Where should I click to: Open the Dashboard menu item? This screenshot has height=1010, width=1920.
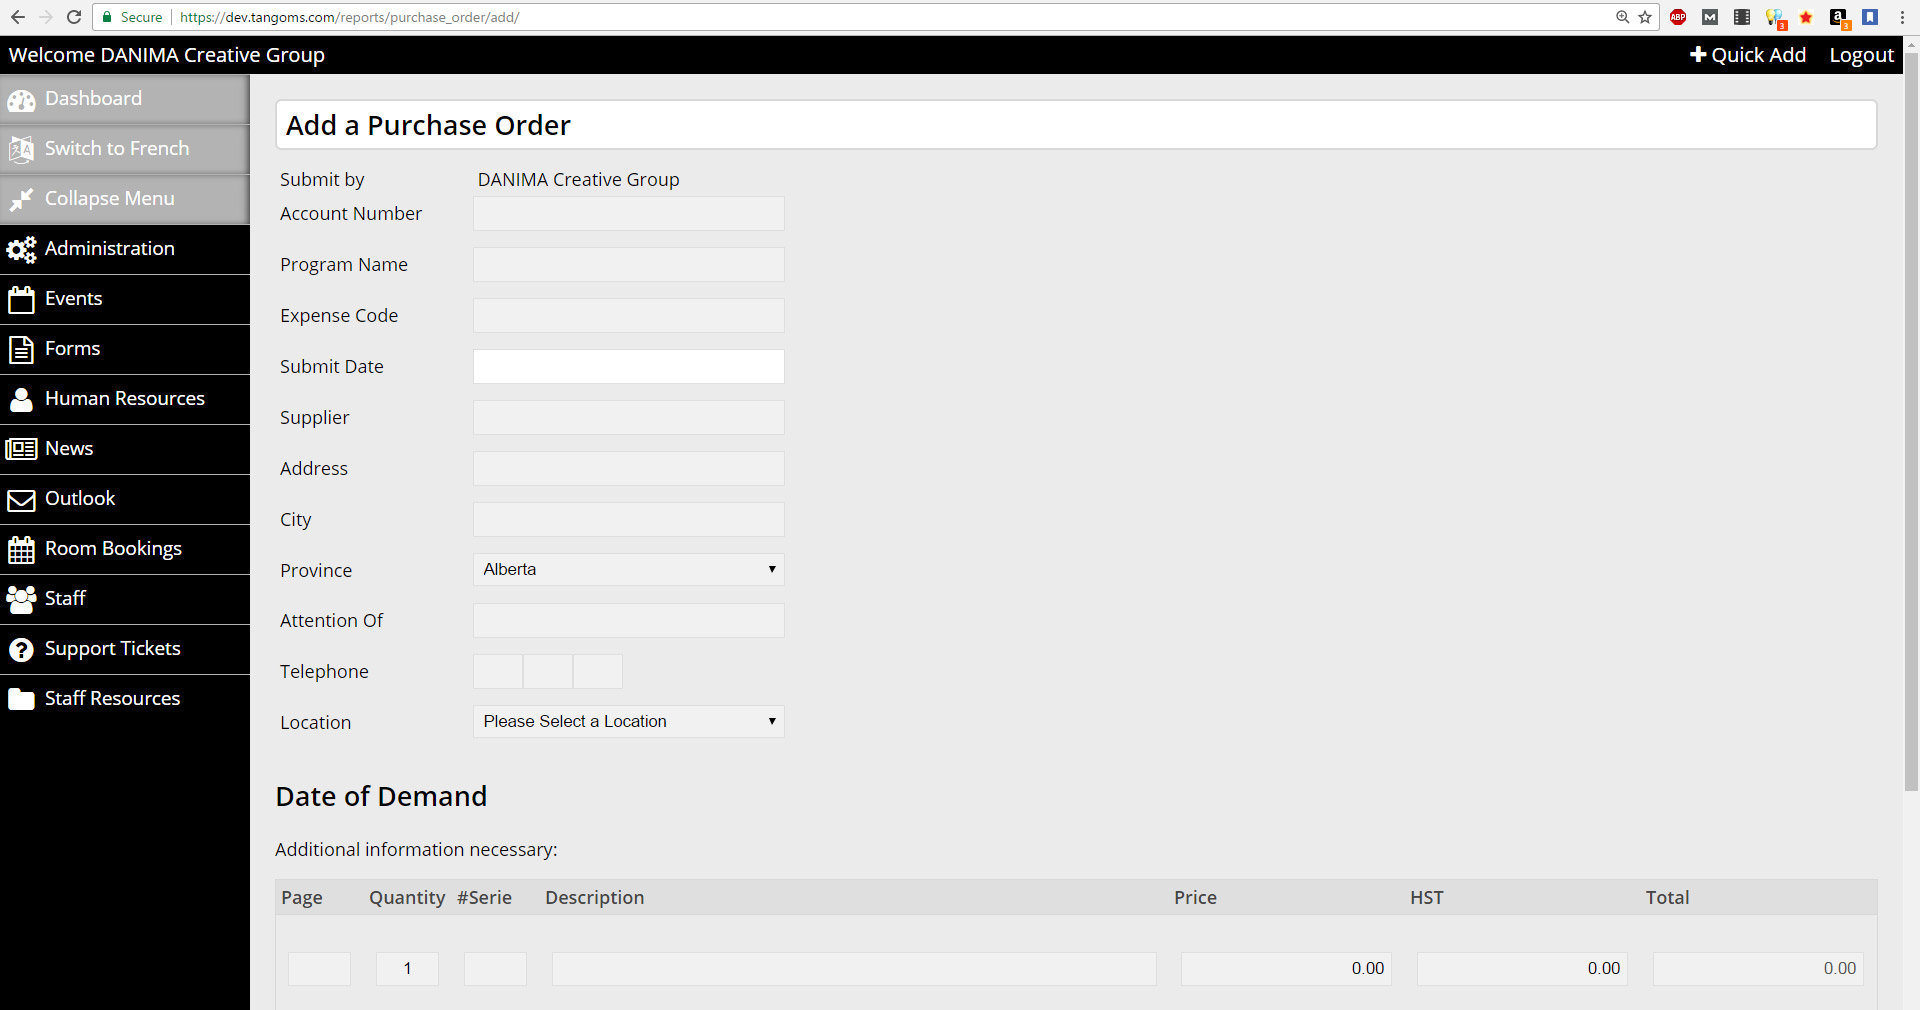coord(125,99)
